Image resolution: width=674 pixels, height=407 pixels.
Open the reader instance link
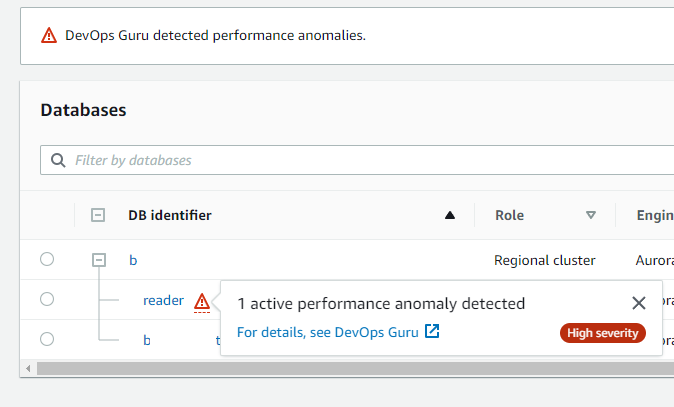pos(163,300)
